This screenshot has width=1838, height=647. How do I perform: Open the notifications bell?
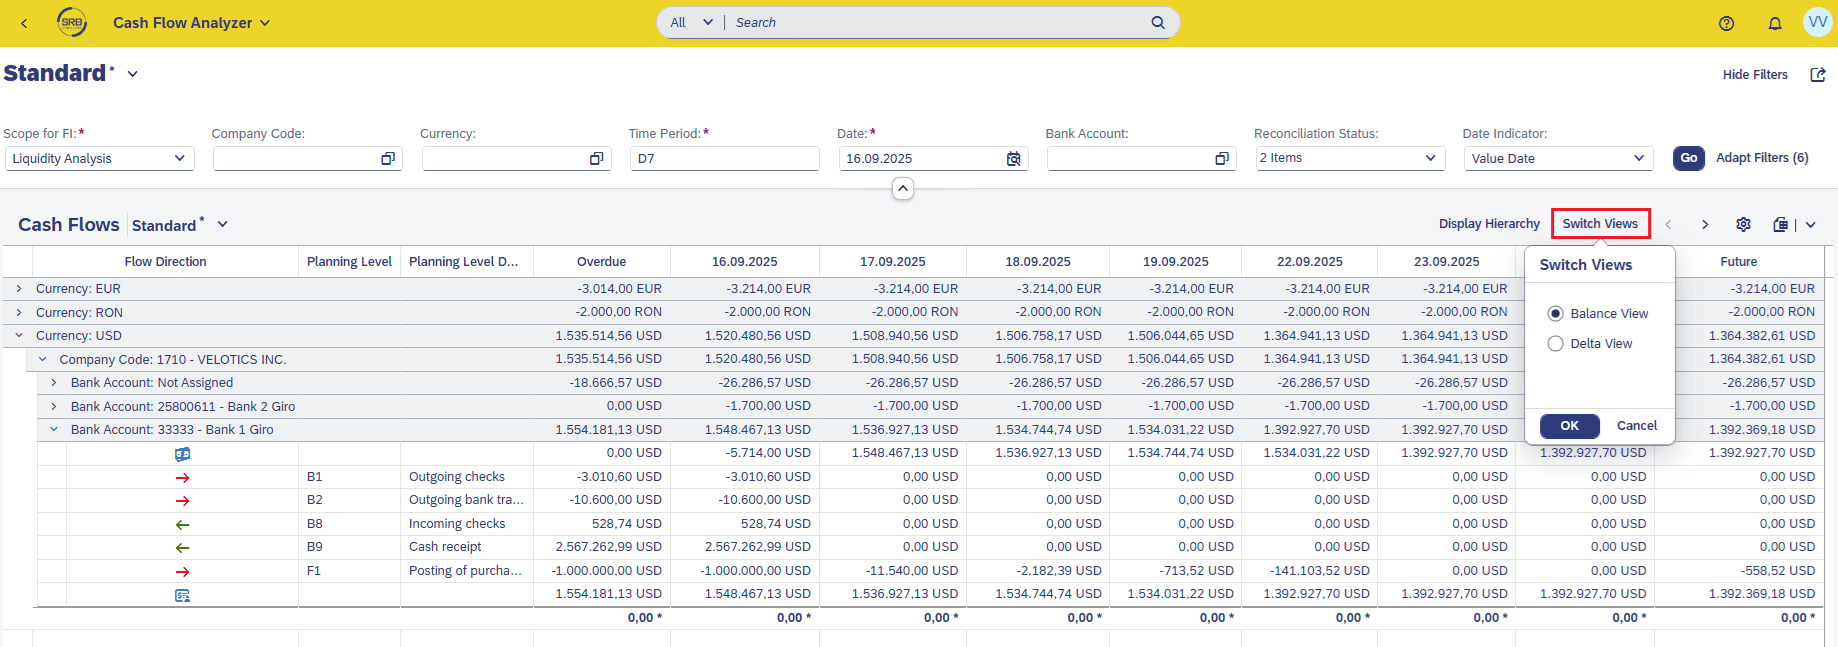coord(1775,23)
